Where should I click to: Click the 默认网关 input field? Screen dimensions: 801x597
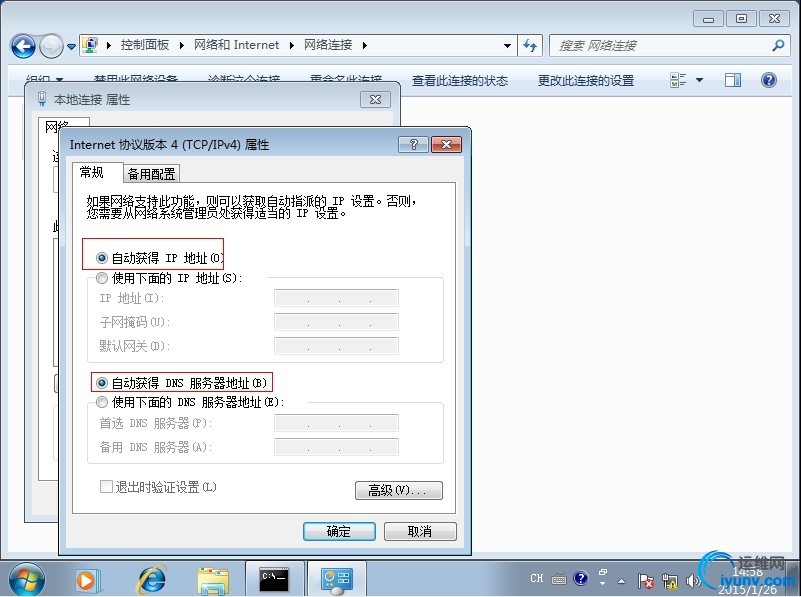coord(336,346)
